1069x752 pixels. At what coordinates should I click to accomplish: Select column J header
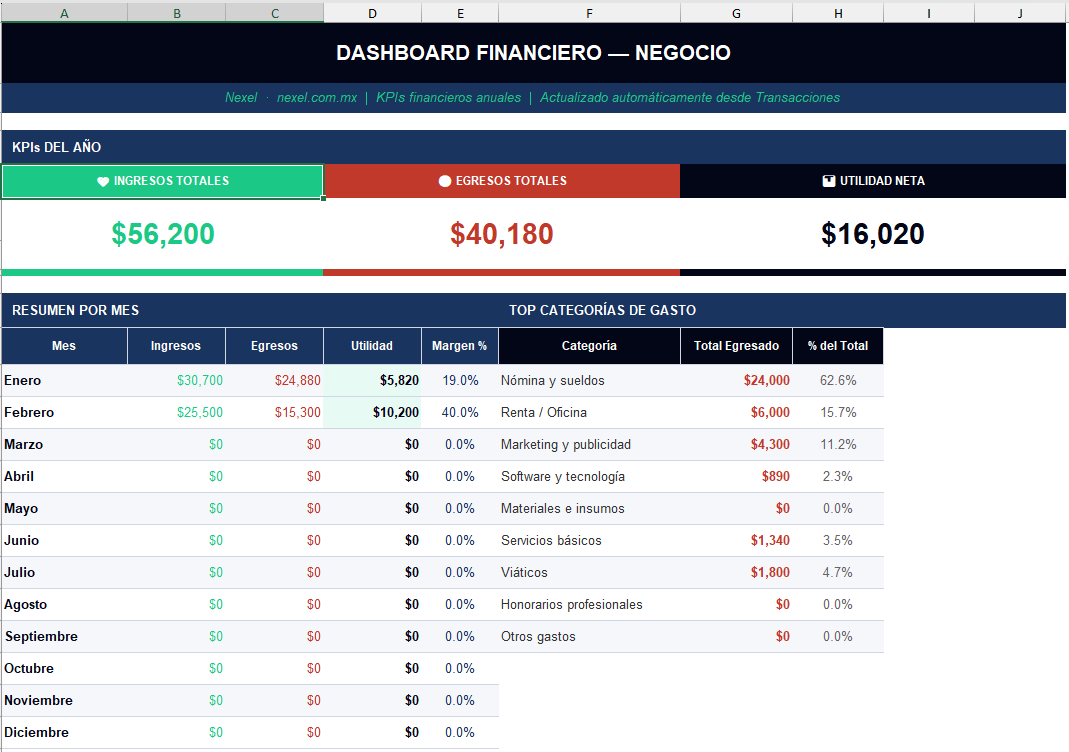[x=1020, y=13]
